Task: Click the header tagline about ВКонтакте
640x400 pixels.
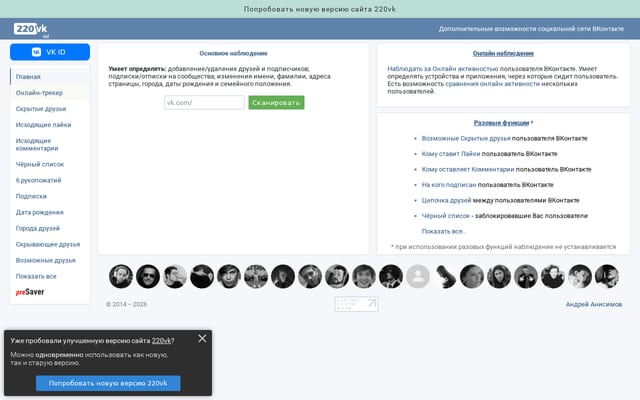Action: pos(531,29)
